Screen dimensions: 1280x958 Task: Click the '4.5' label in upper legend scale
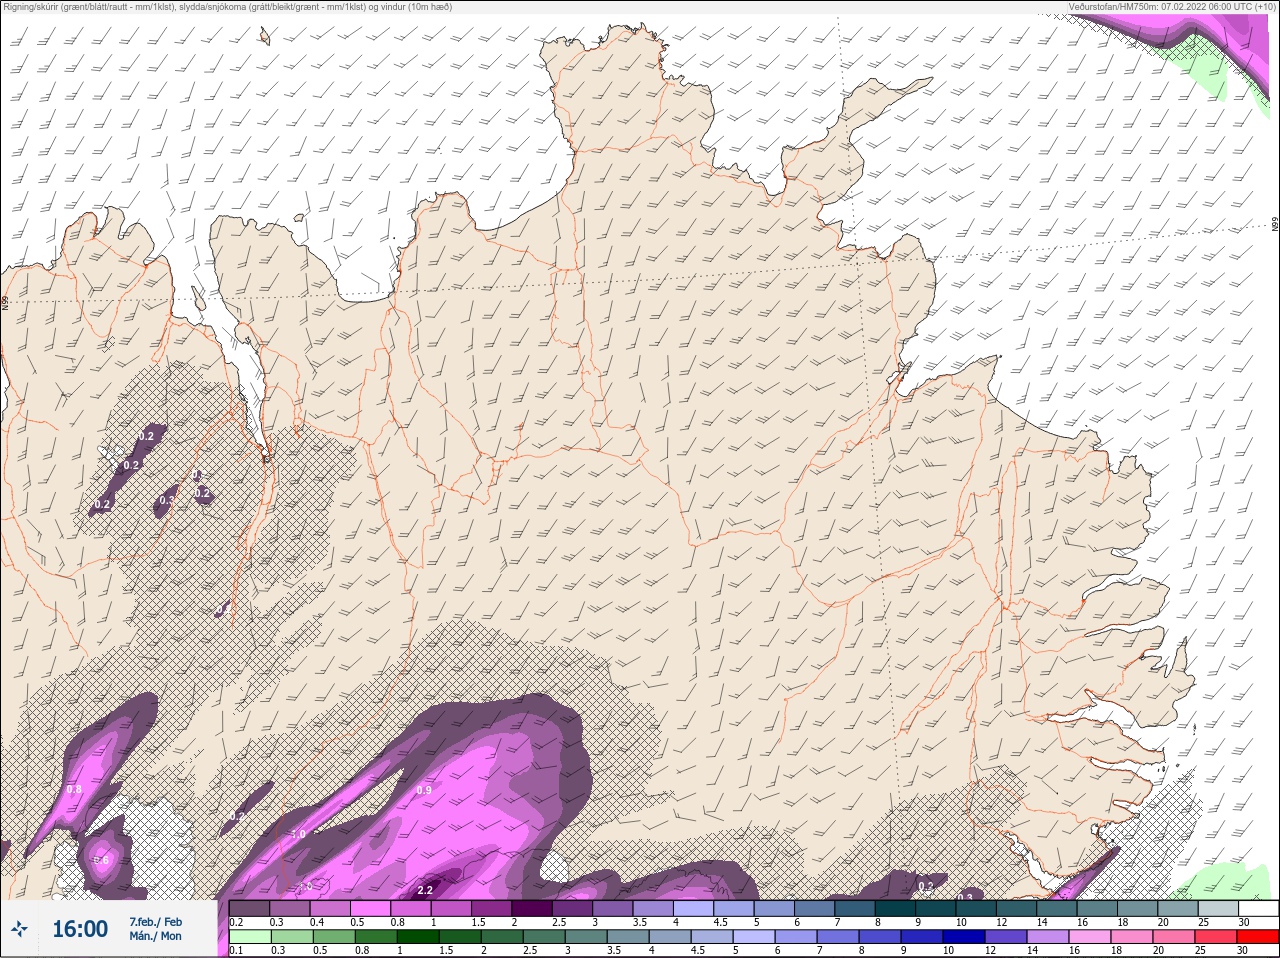point(721,922)
